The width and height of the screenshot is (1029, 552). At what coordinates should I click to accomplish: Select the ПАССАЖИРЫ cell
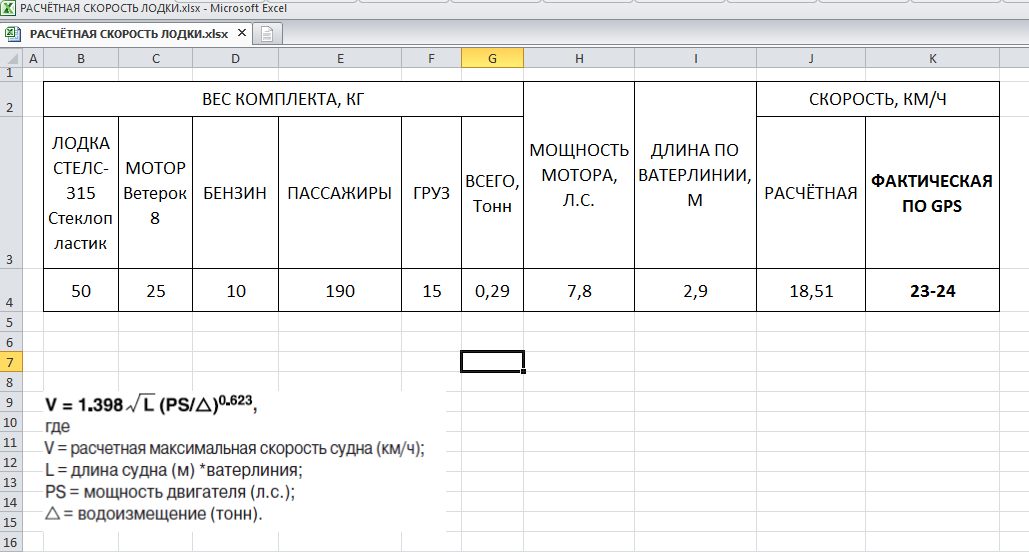click(x=340, y=193)
